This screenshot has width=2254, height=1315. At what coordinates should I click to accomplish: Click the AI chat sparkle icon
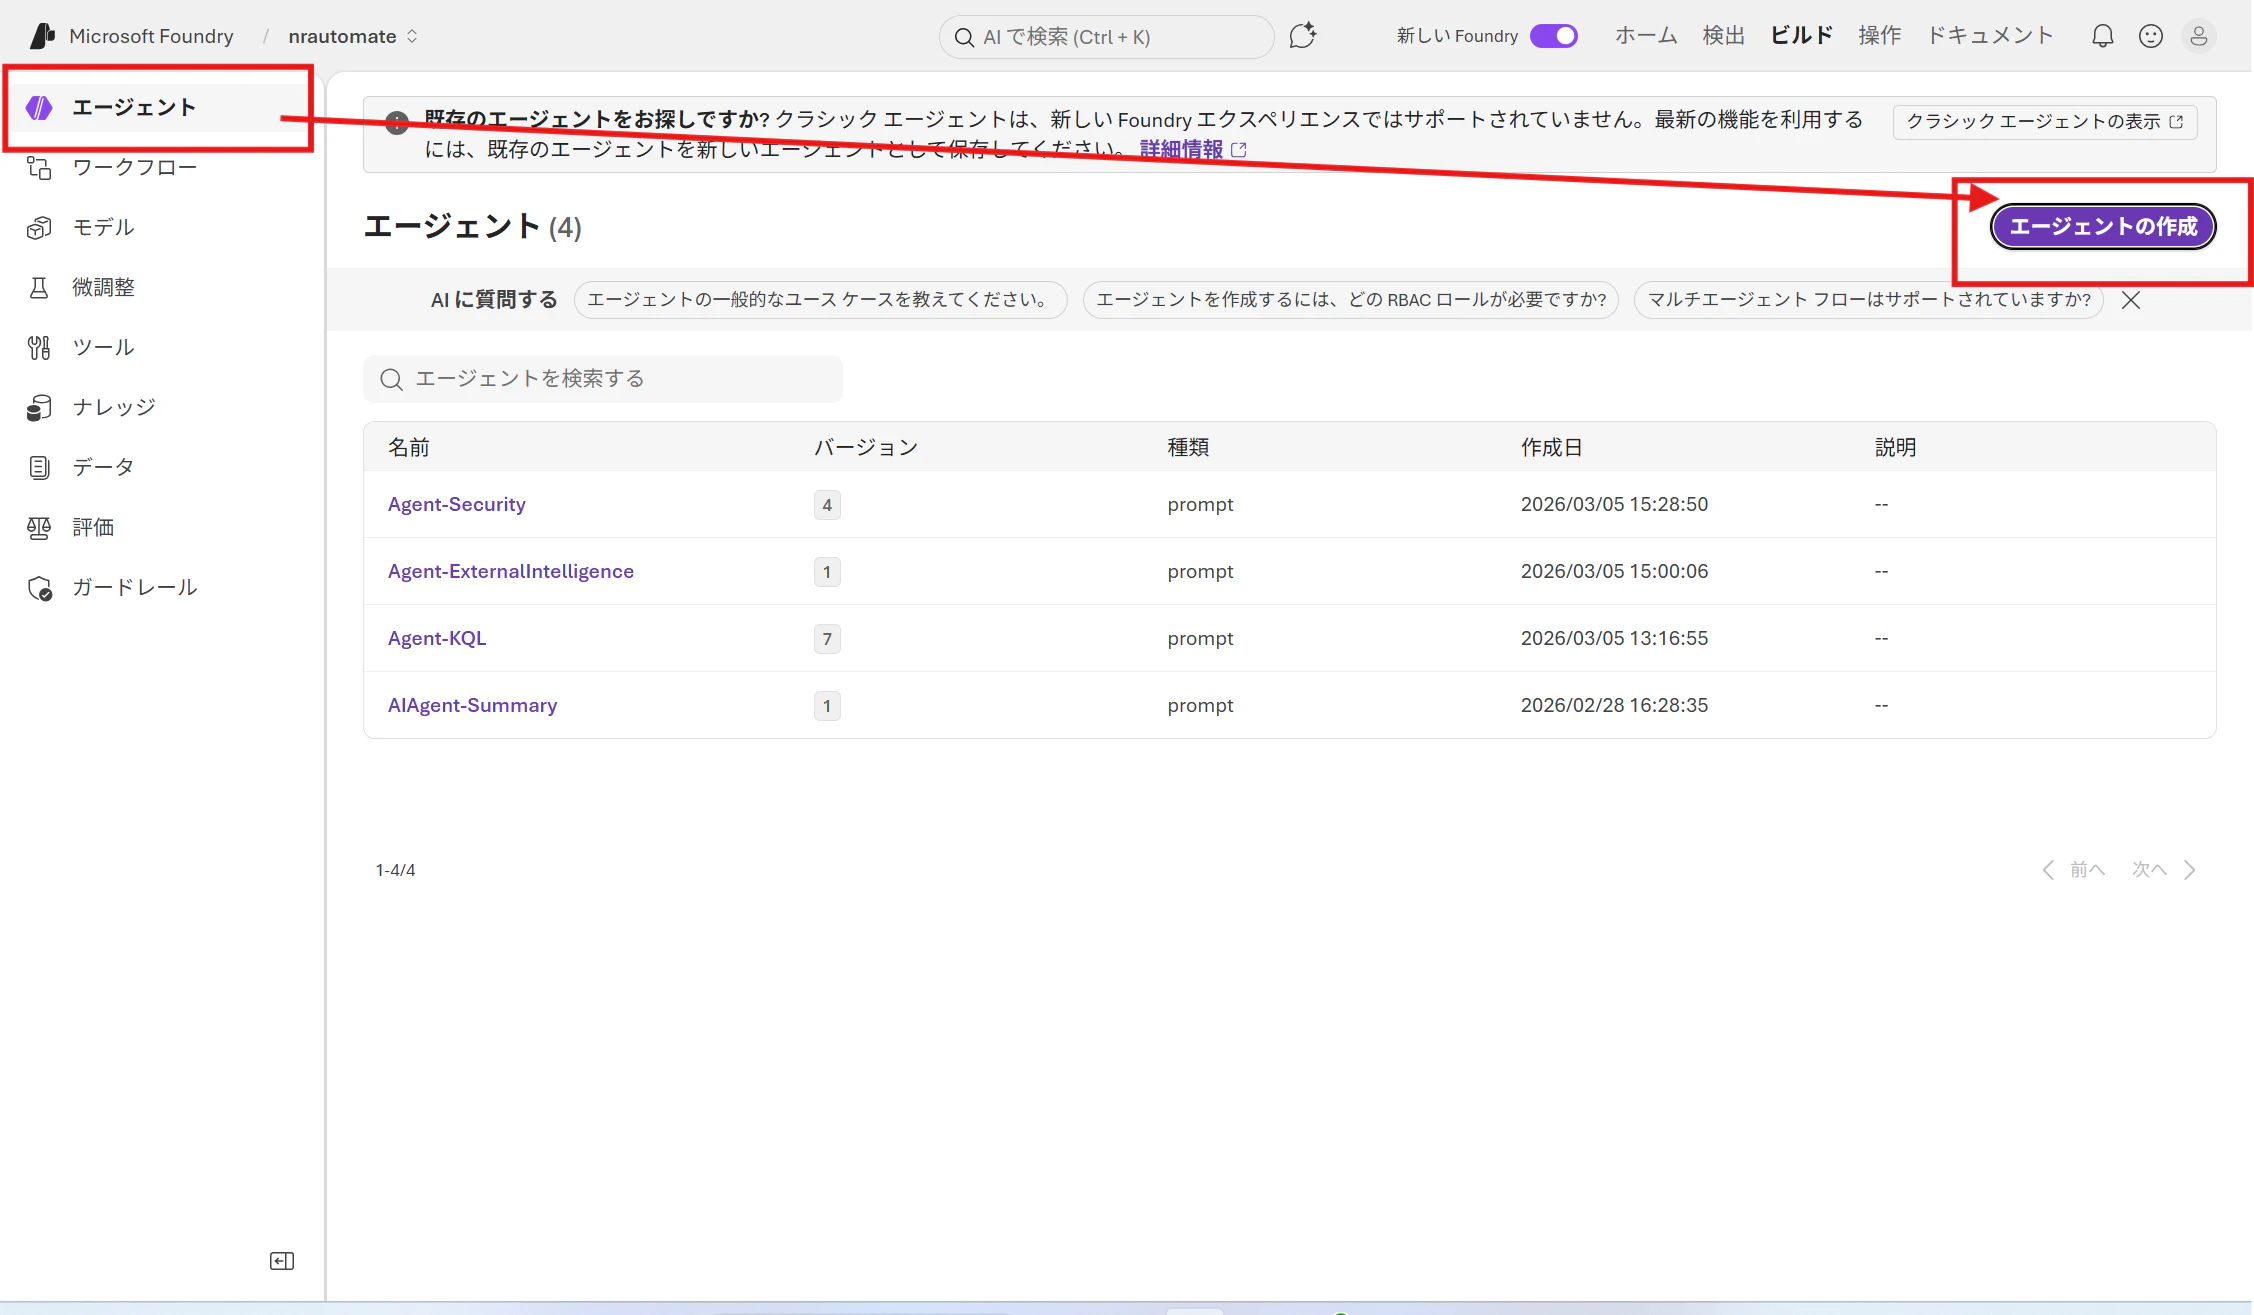point(1302,37)
